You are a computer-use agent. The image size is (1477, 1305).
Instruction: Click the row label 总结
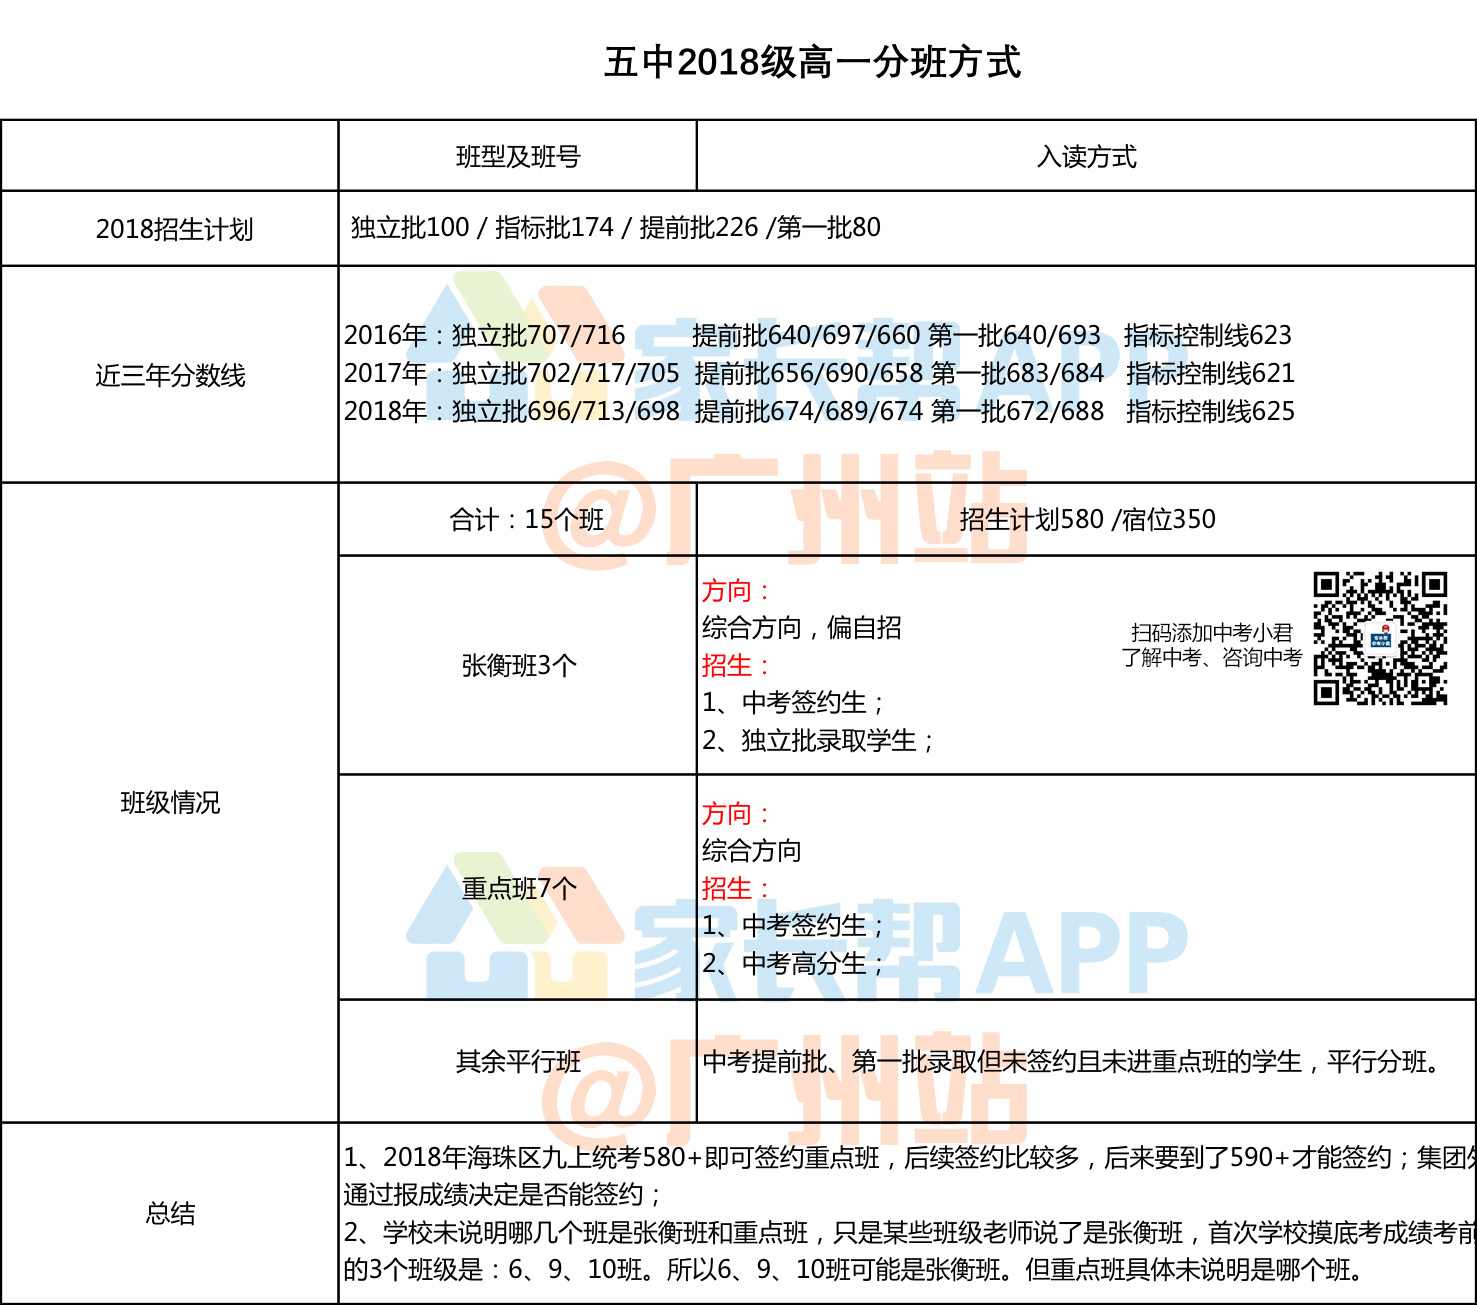pos(170,1213)
